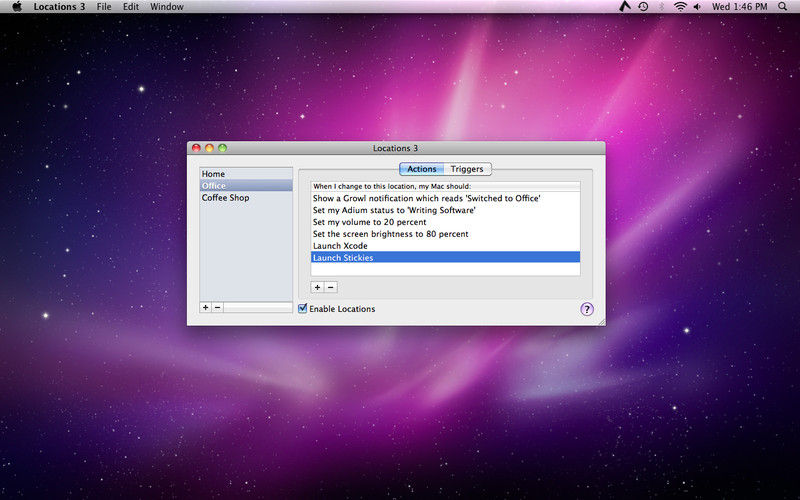Open the File menu
800x500 pixels.
104,7
